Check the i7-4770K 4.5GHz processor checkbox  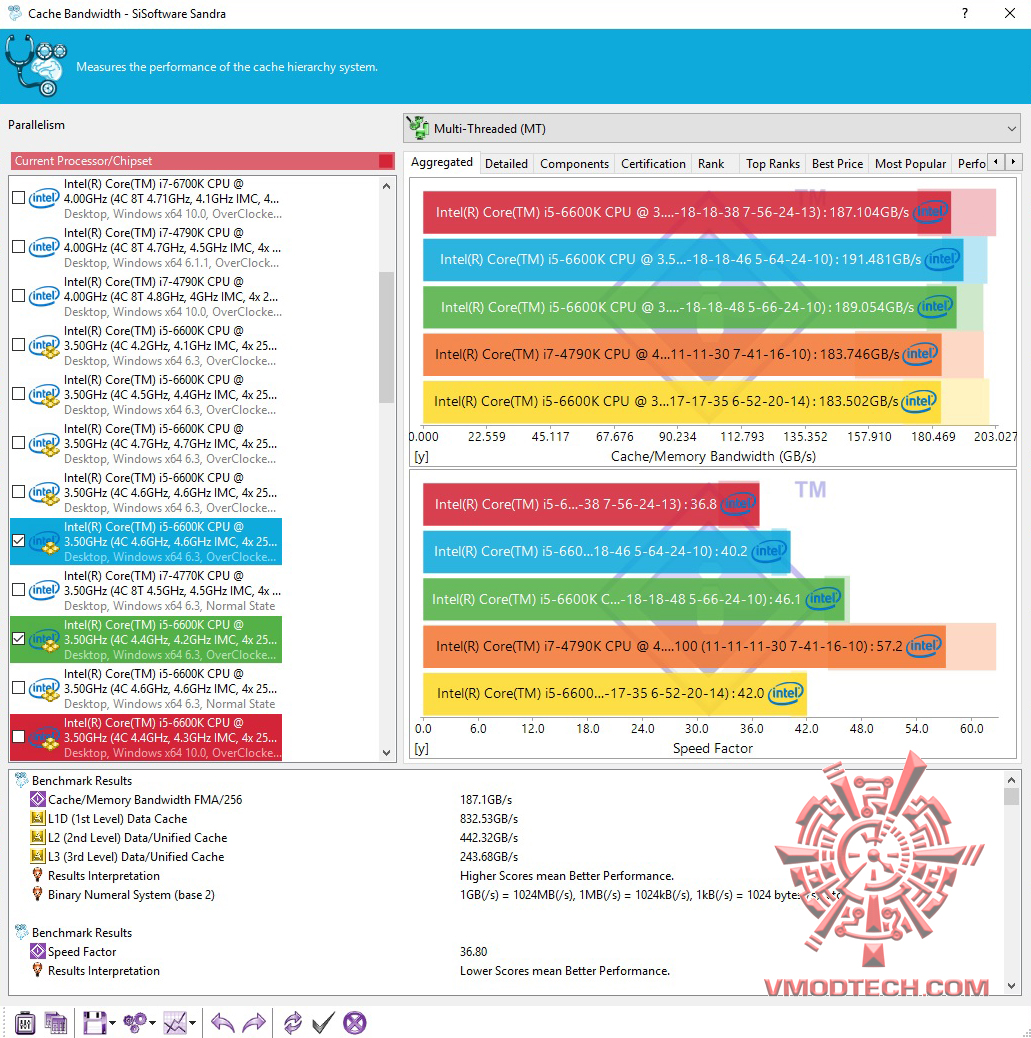click(19, 589)
